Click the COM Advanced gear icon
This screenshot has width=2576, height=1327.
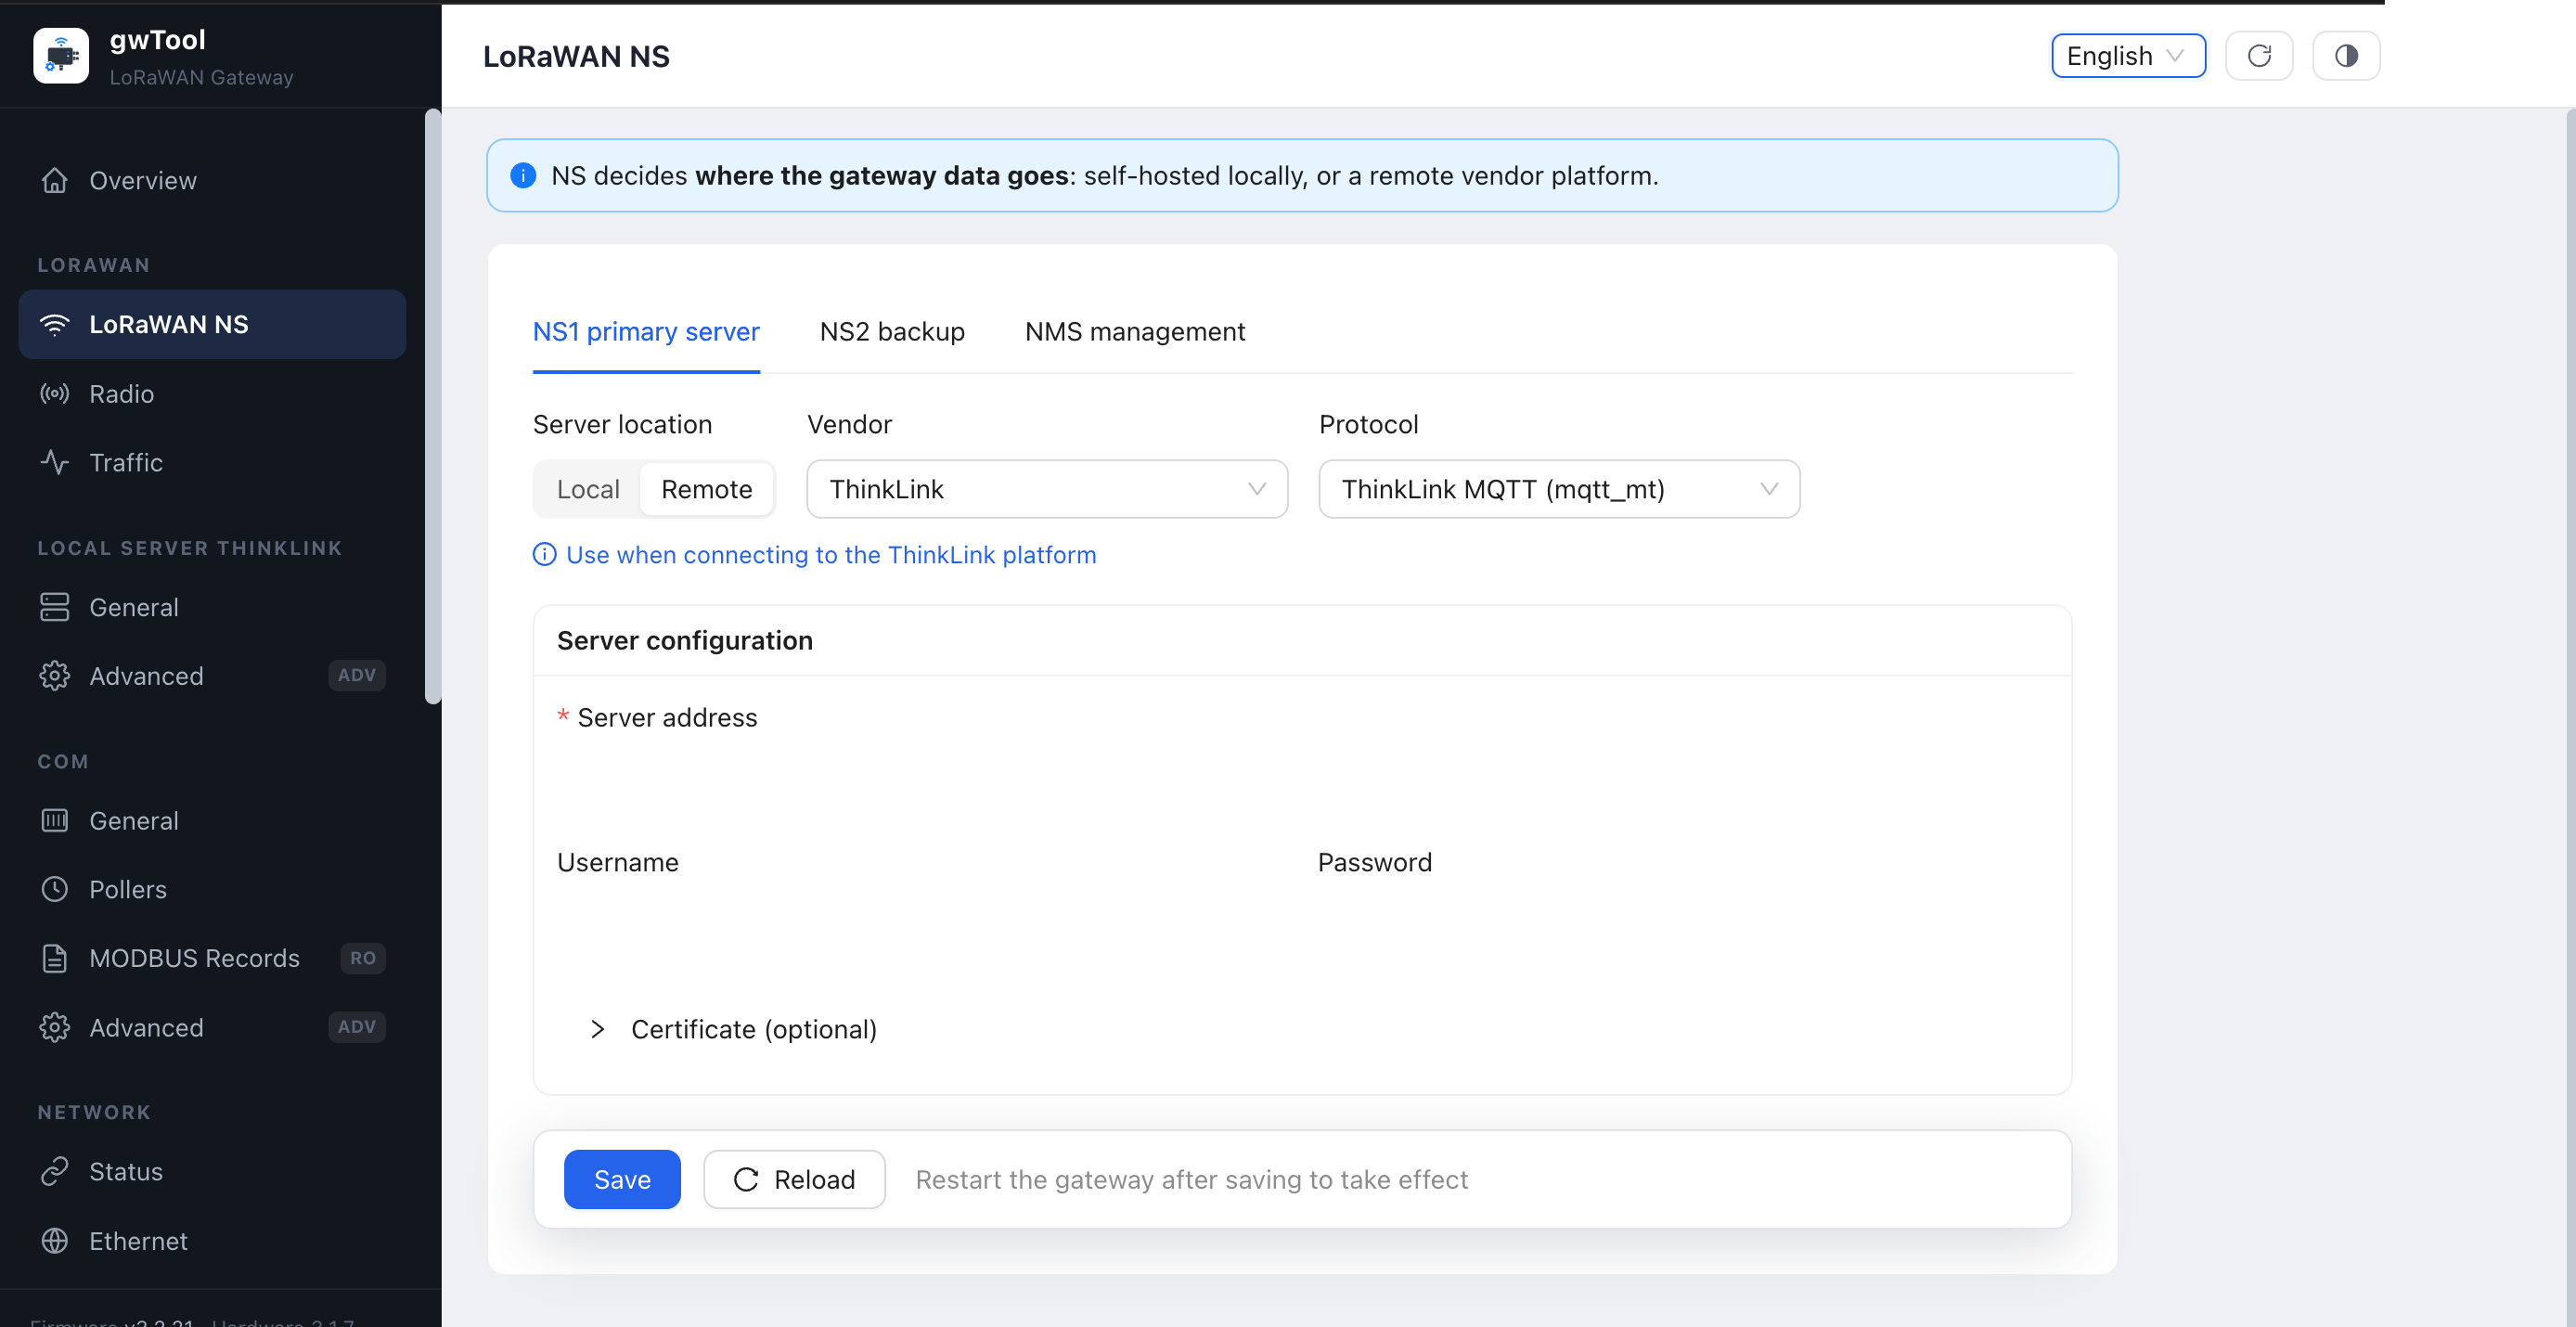tap(55, 1027)
